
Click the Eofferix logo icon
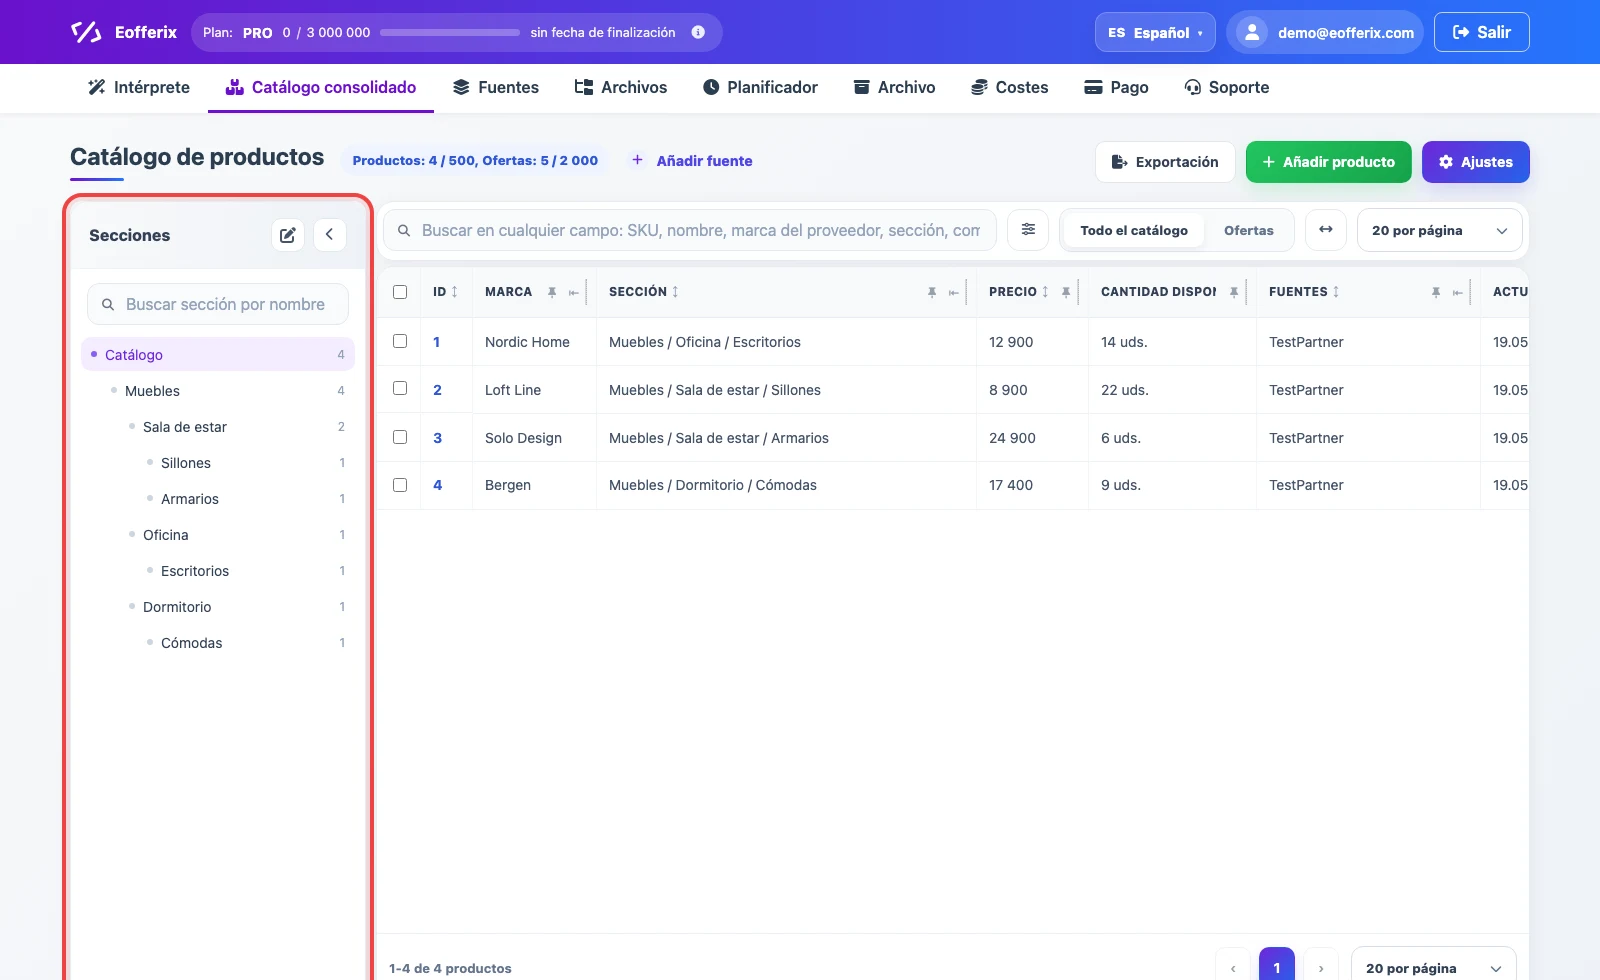(86, 32)
